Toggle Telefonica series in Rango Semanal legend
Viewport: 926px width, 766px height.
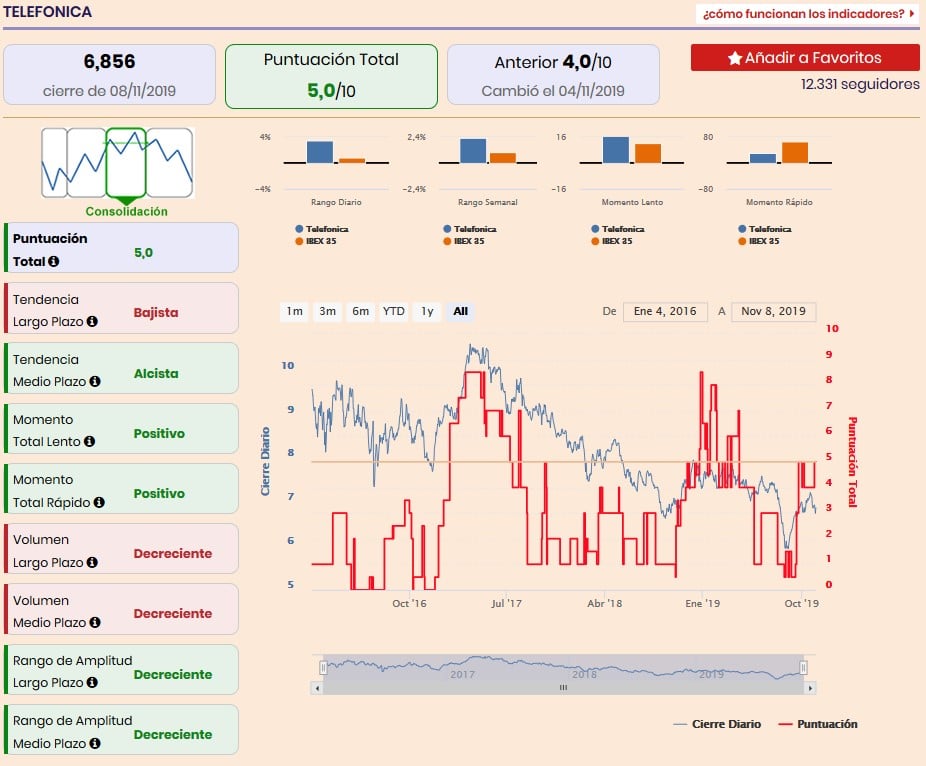point(469,229)
